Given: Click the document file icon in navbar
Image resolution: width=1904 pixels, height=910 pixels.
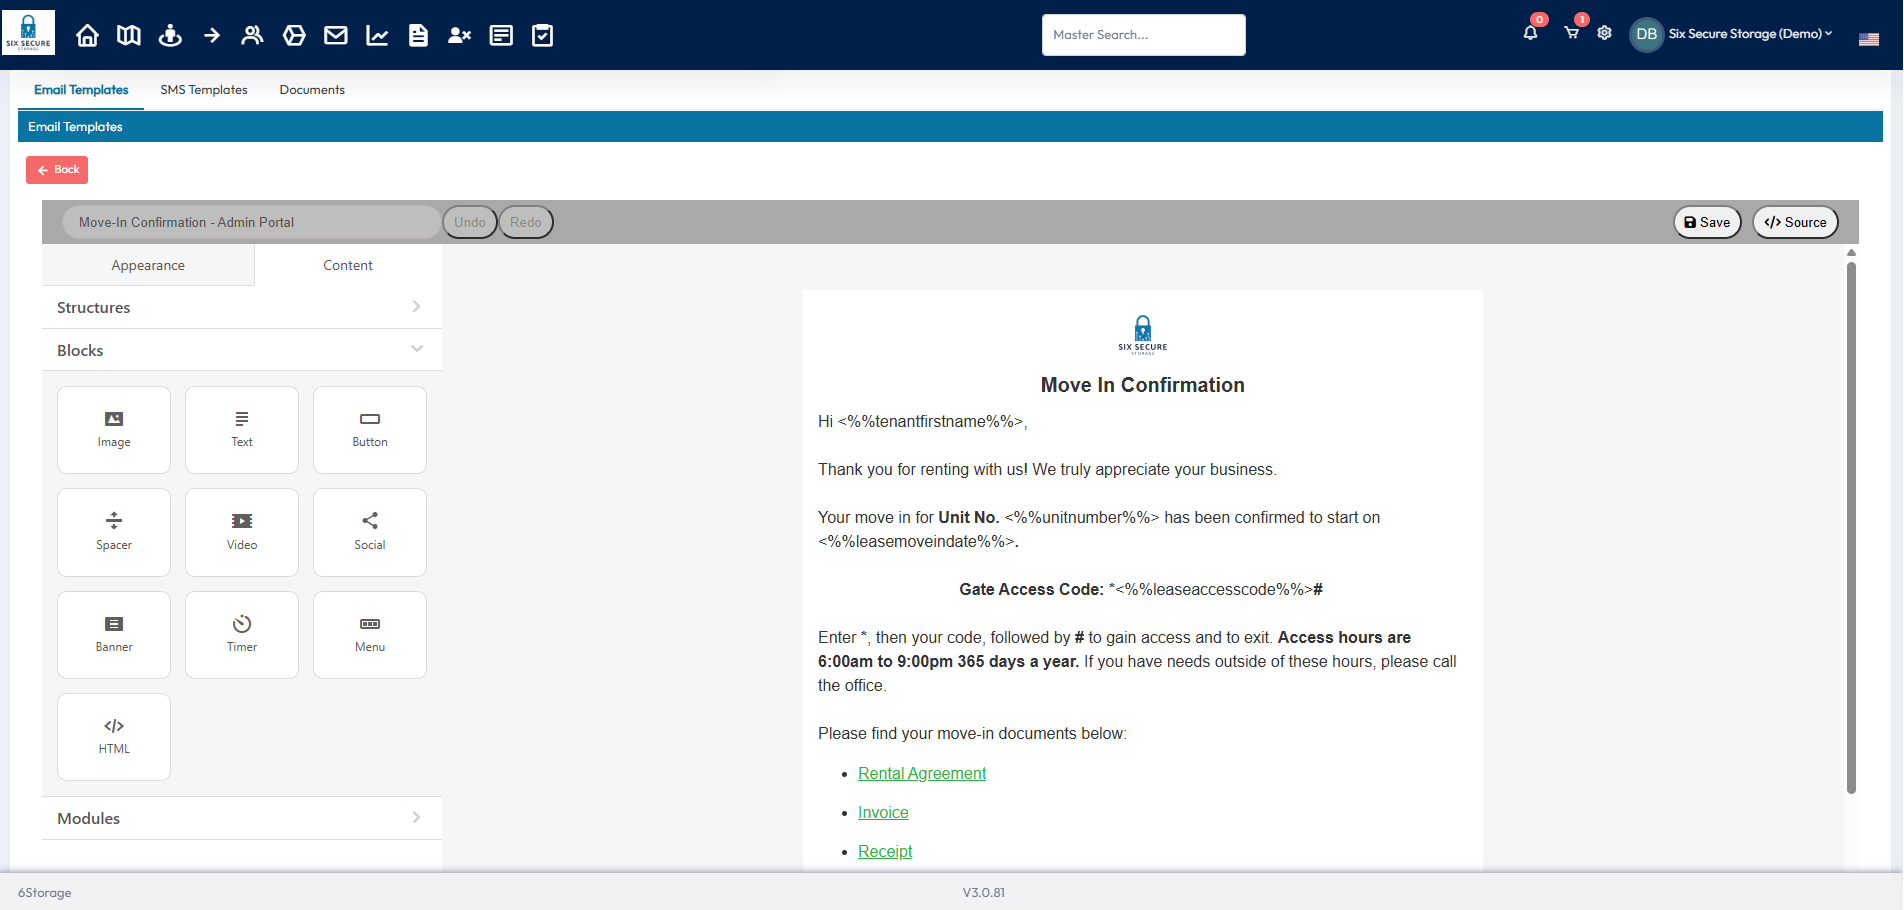Looking at the screenshot, I should coord(418,35).
